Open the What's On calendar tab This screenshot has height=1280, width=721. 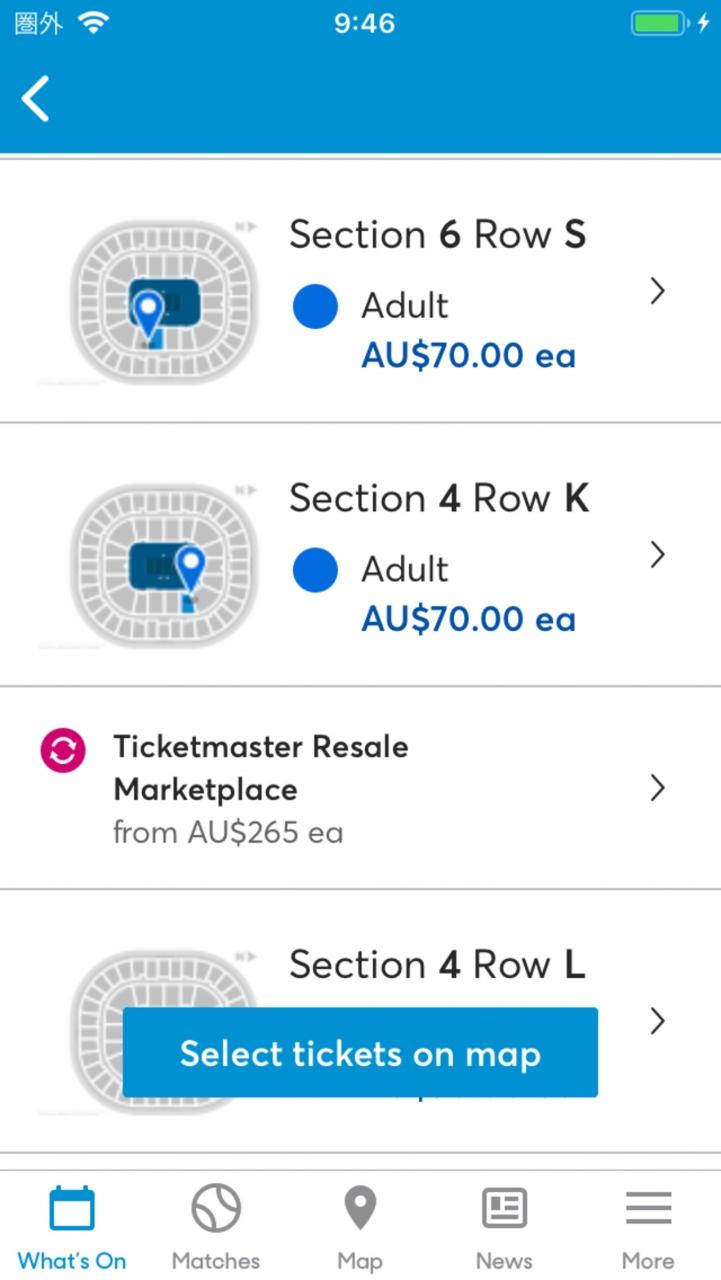click(x=72, y=1226)
